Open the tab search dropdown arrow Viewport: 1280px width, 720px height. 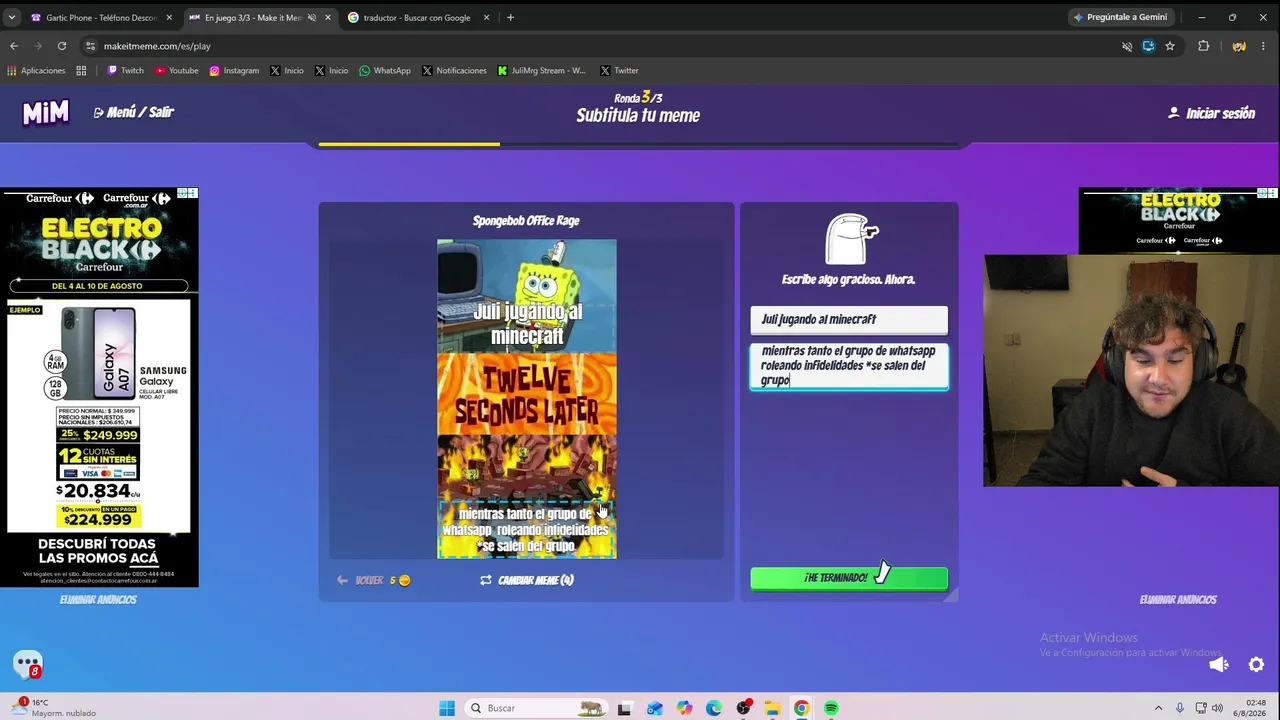pos(12,17)
